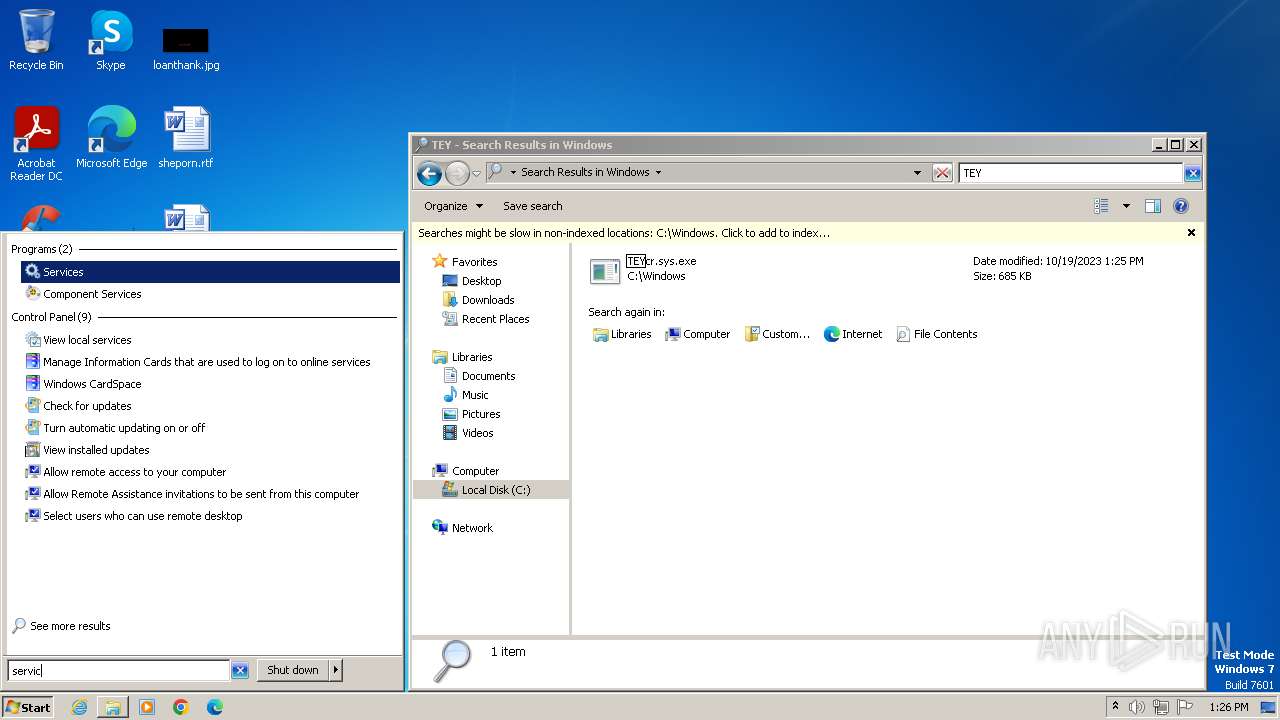Click the Start button

tap(28, 707)
